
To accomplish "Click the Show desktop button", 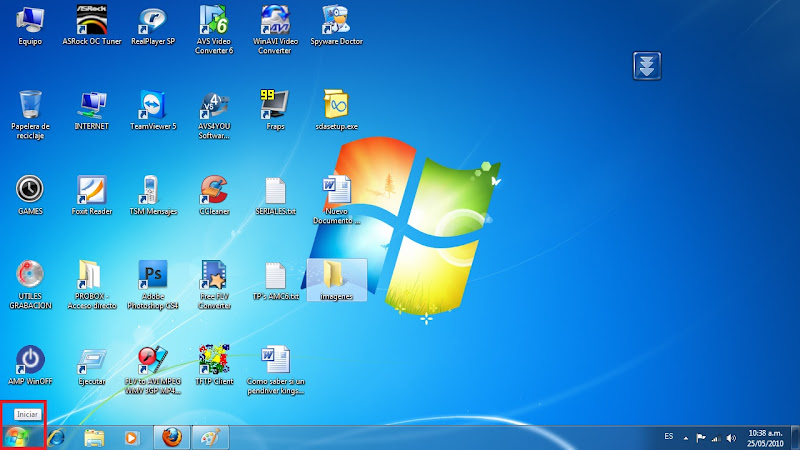I will [795, 438].
